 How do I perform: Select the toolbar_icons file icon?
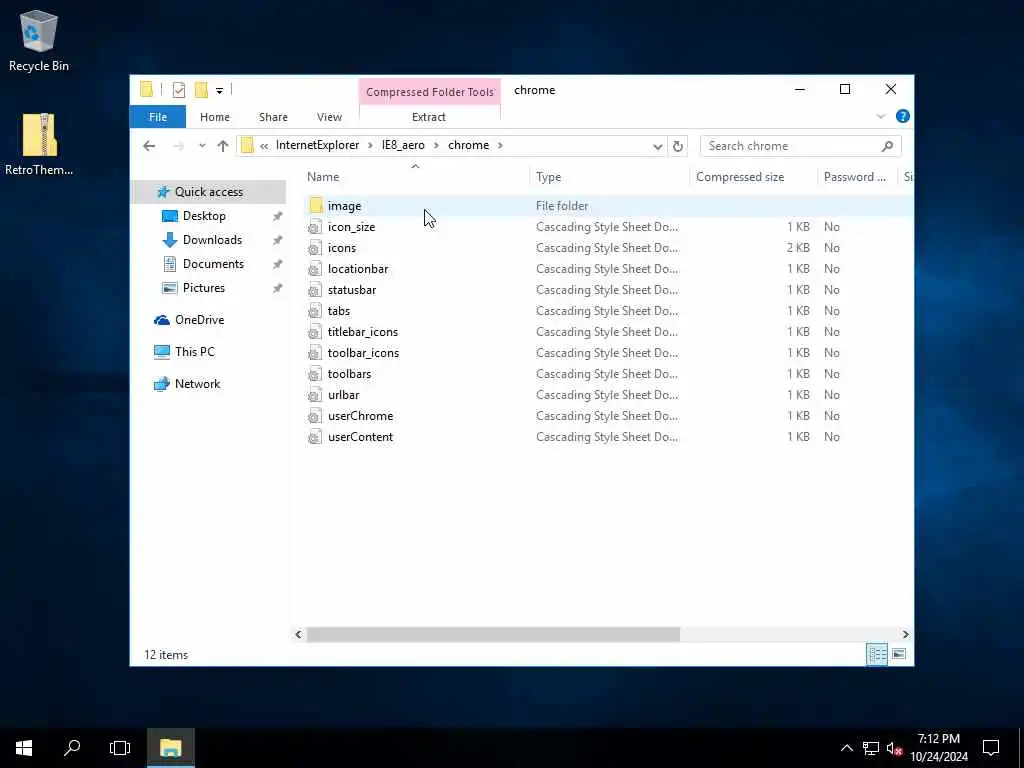coord(315,353)
